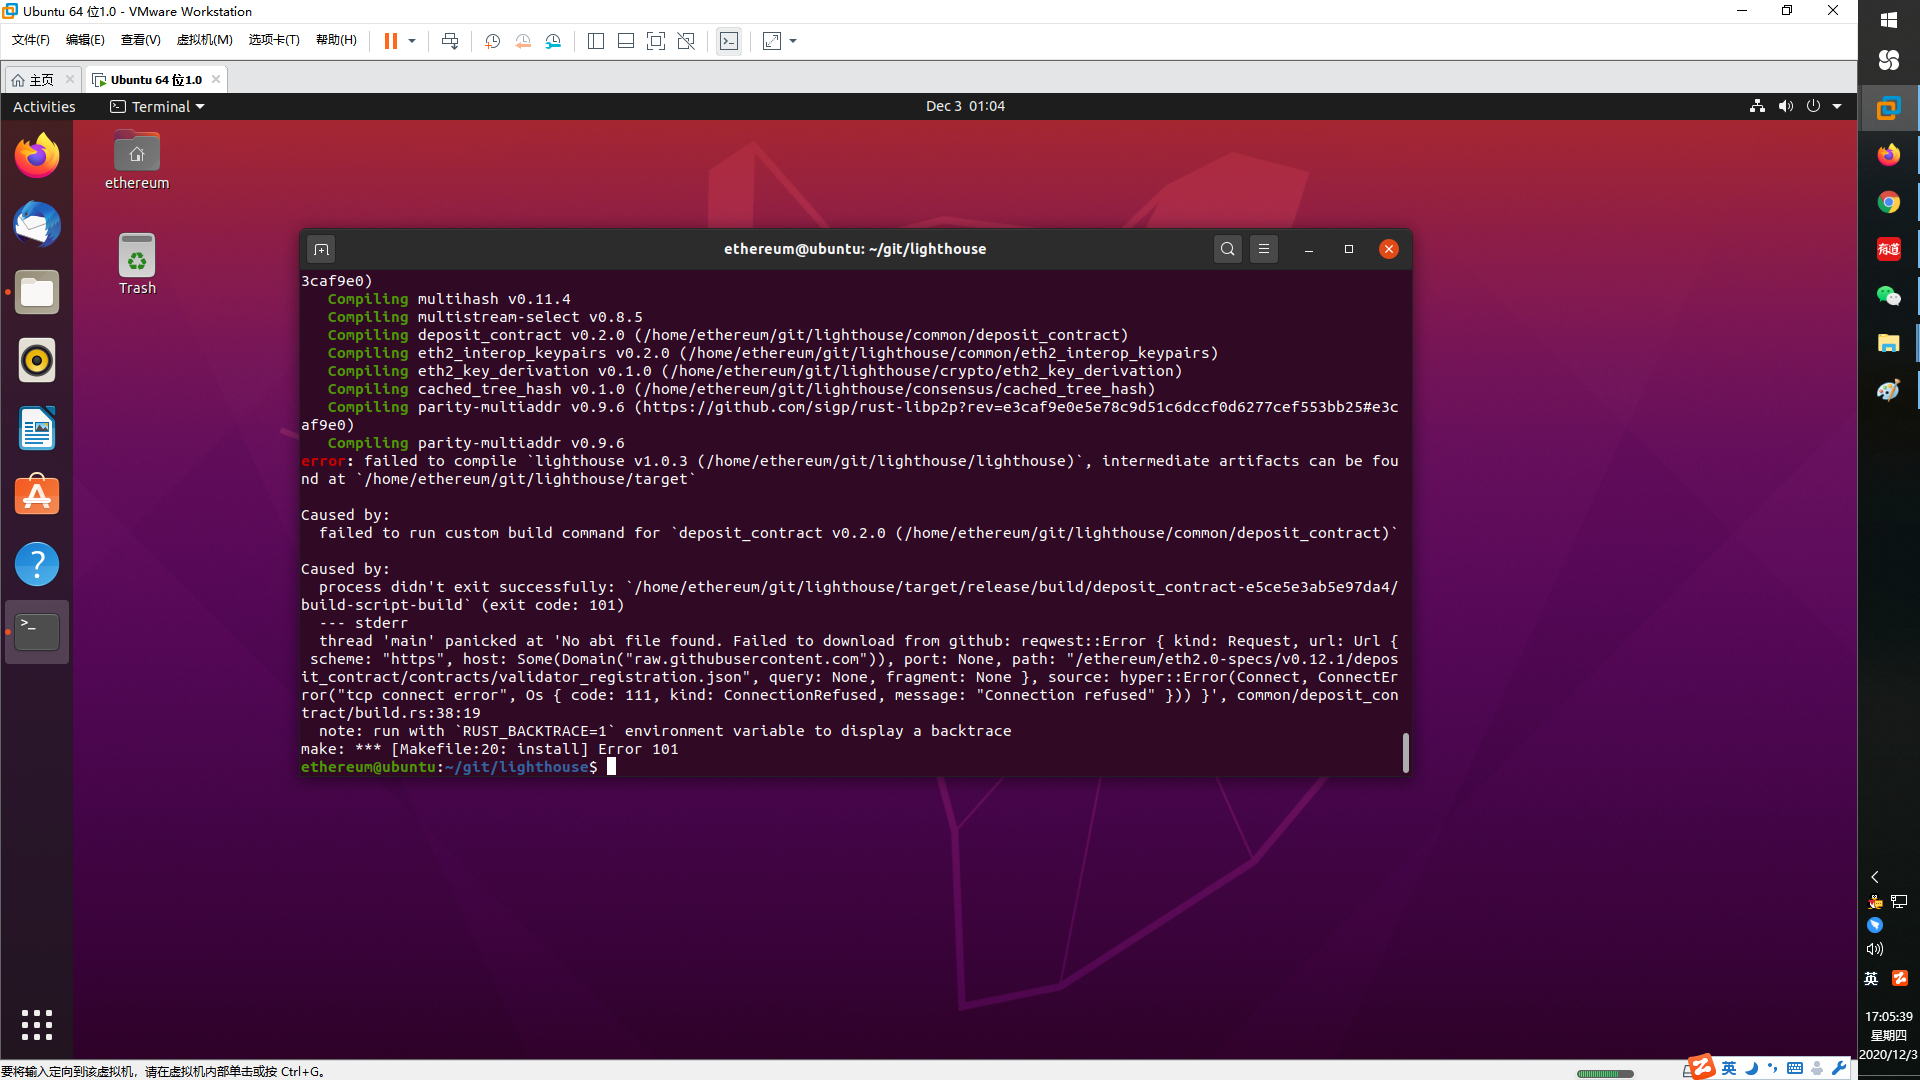Click the terminal window scrollbar

tap(1405, 753)
